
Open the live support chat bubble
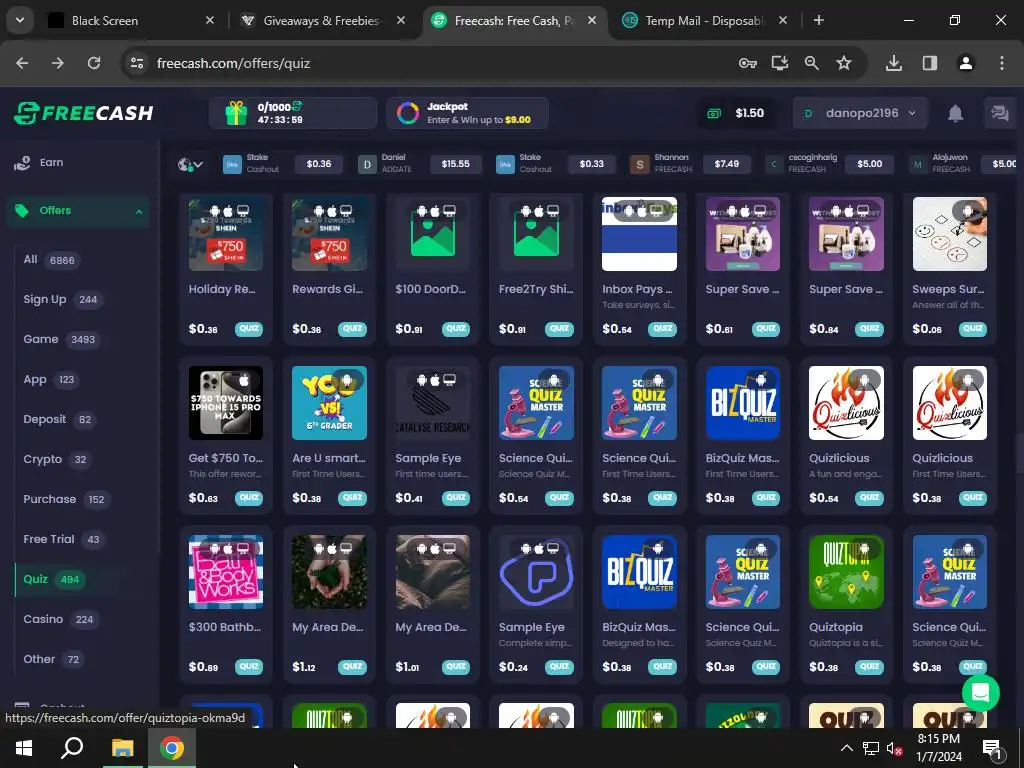point(980,693)
